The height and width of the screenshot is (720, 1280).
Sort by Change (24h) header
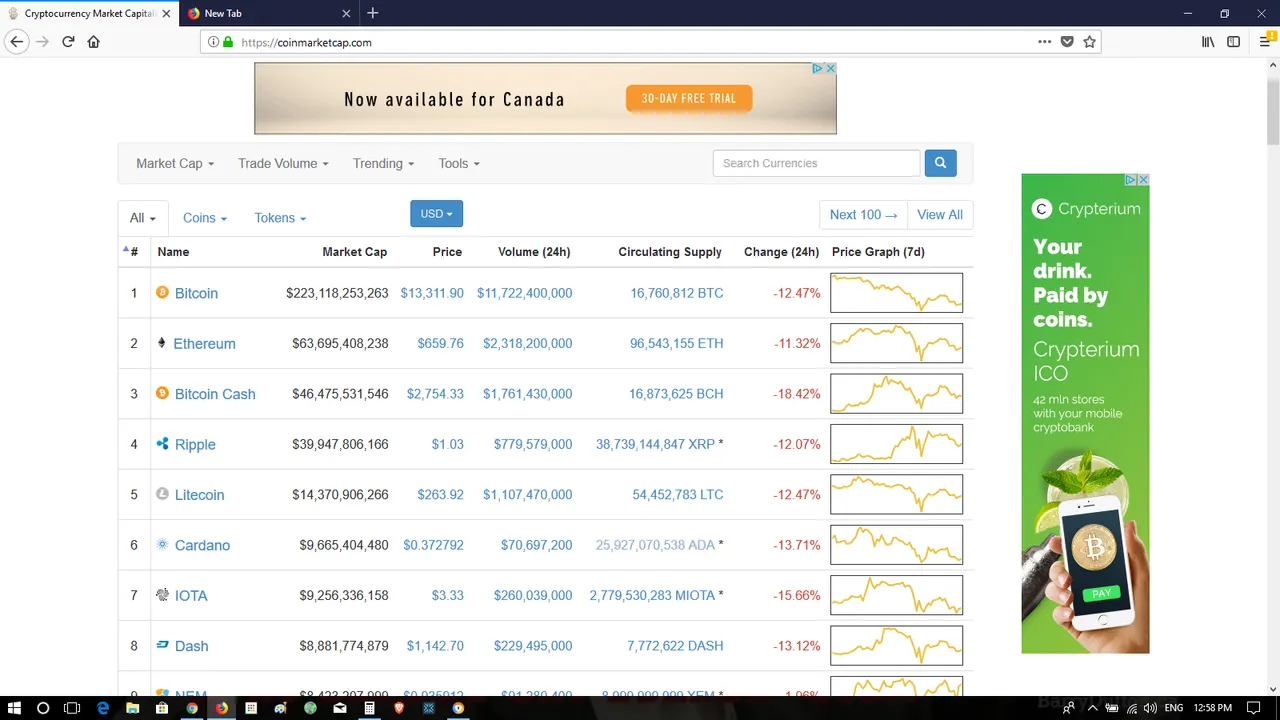click(782, 252)
